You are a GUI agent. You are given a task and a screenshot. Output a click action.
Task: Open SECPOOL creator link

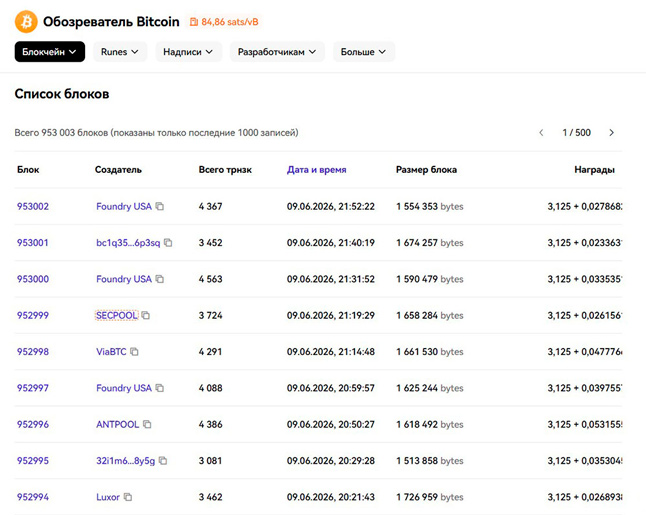(117, 315)
